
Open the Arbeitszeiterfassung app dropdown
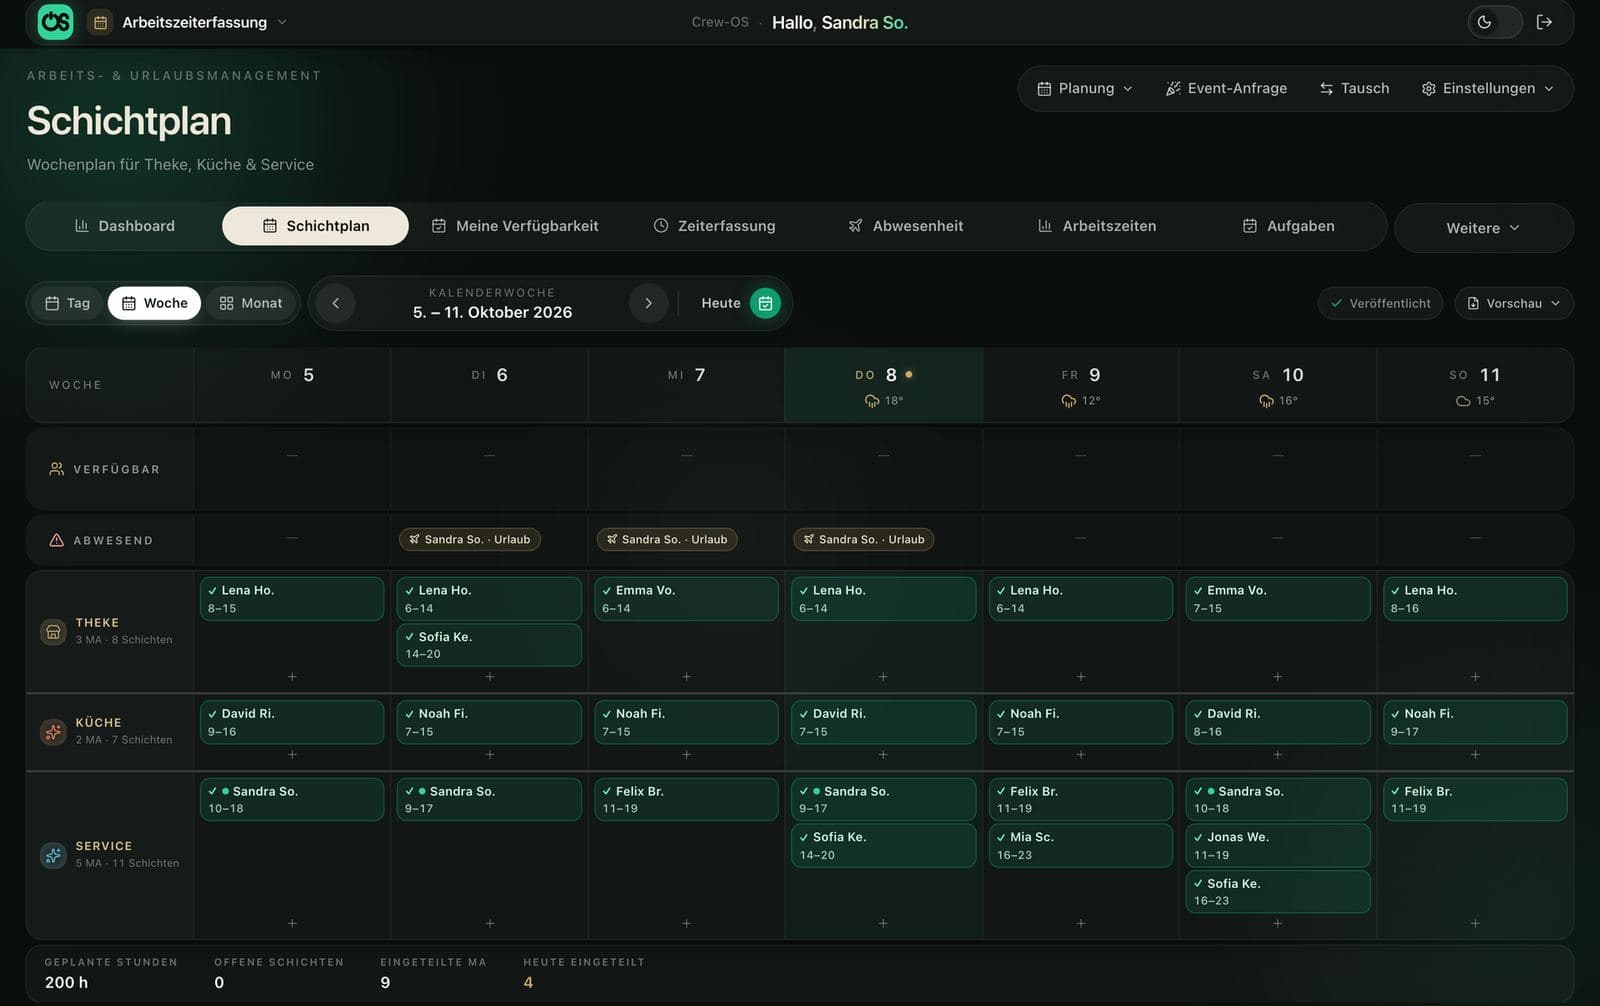click(189, 22)
